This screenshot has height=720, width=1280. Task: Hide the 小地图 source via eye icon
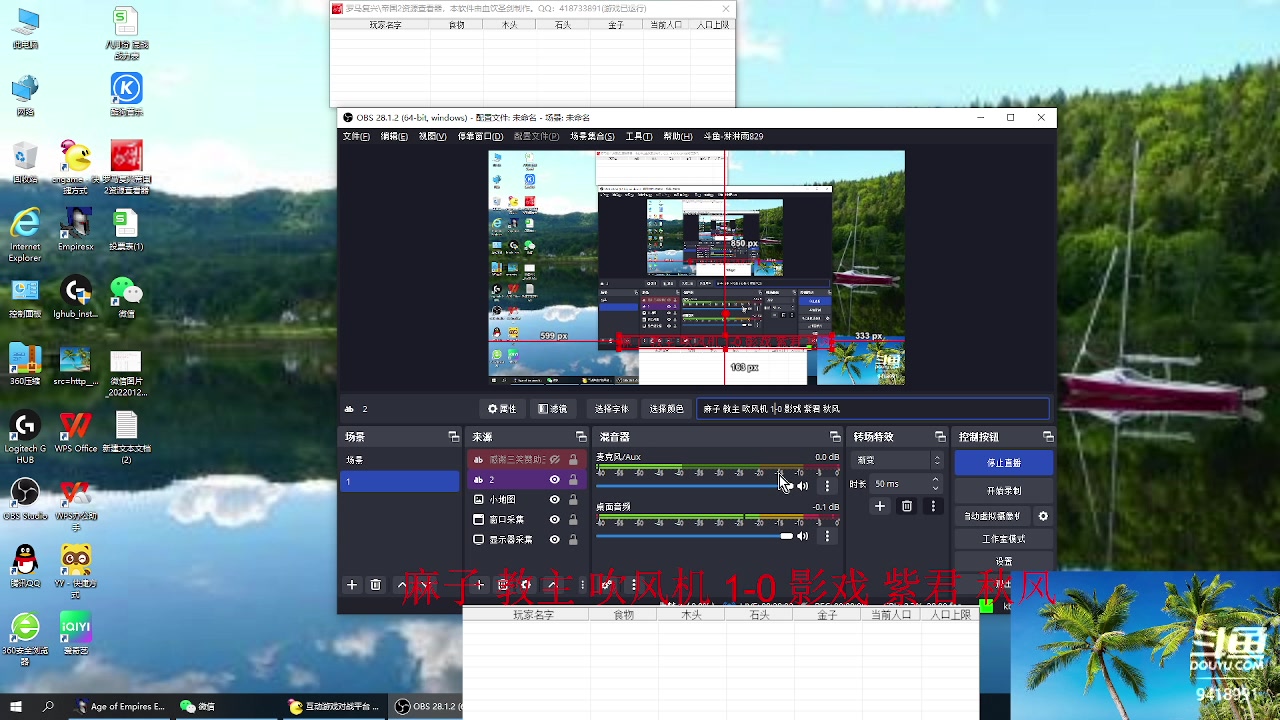(554, 500)
